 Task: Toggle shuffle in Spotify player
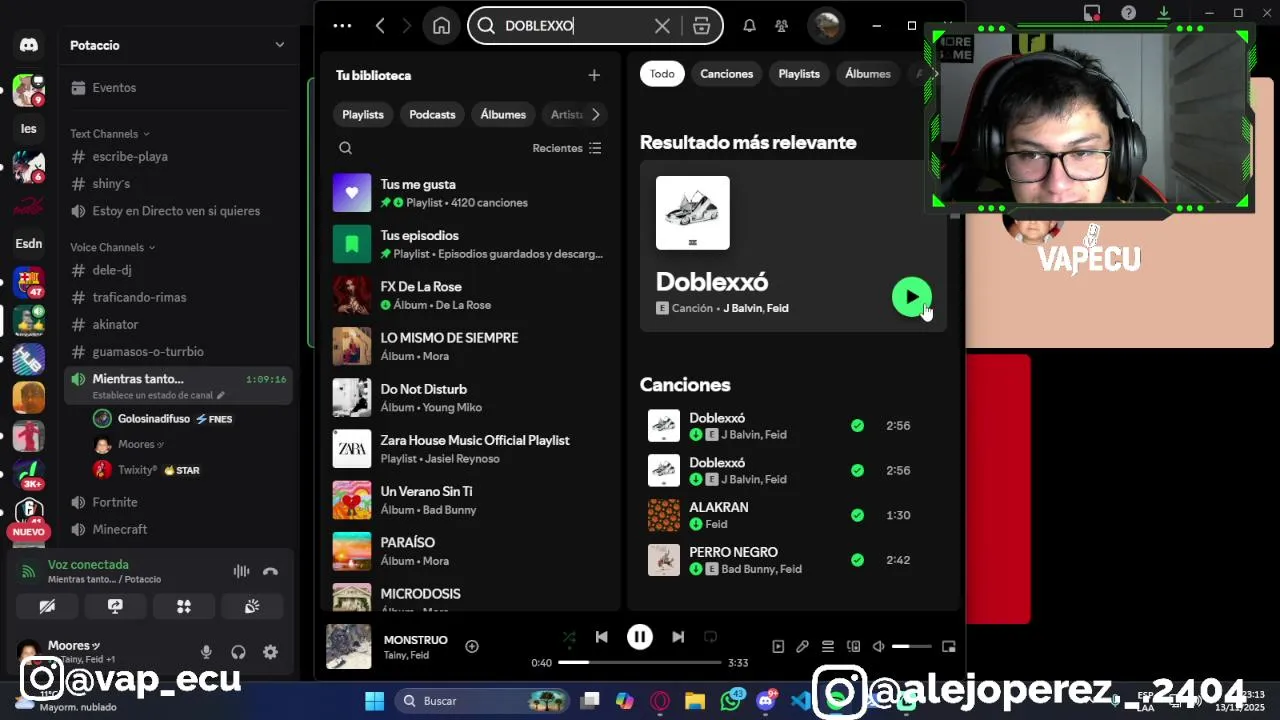(569, 637)
